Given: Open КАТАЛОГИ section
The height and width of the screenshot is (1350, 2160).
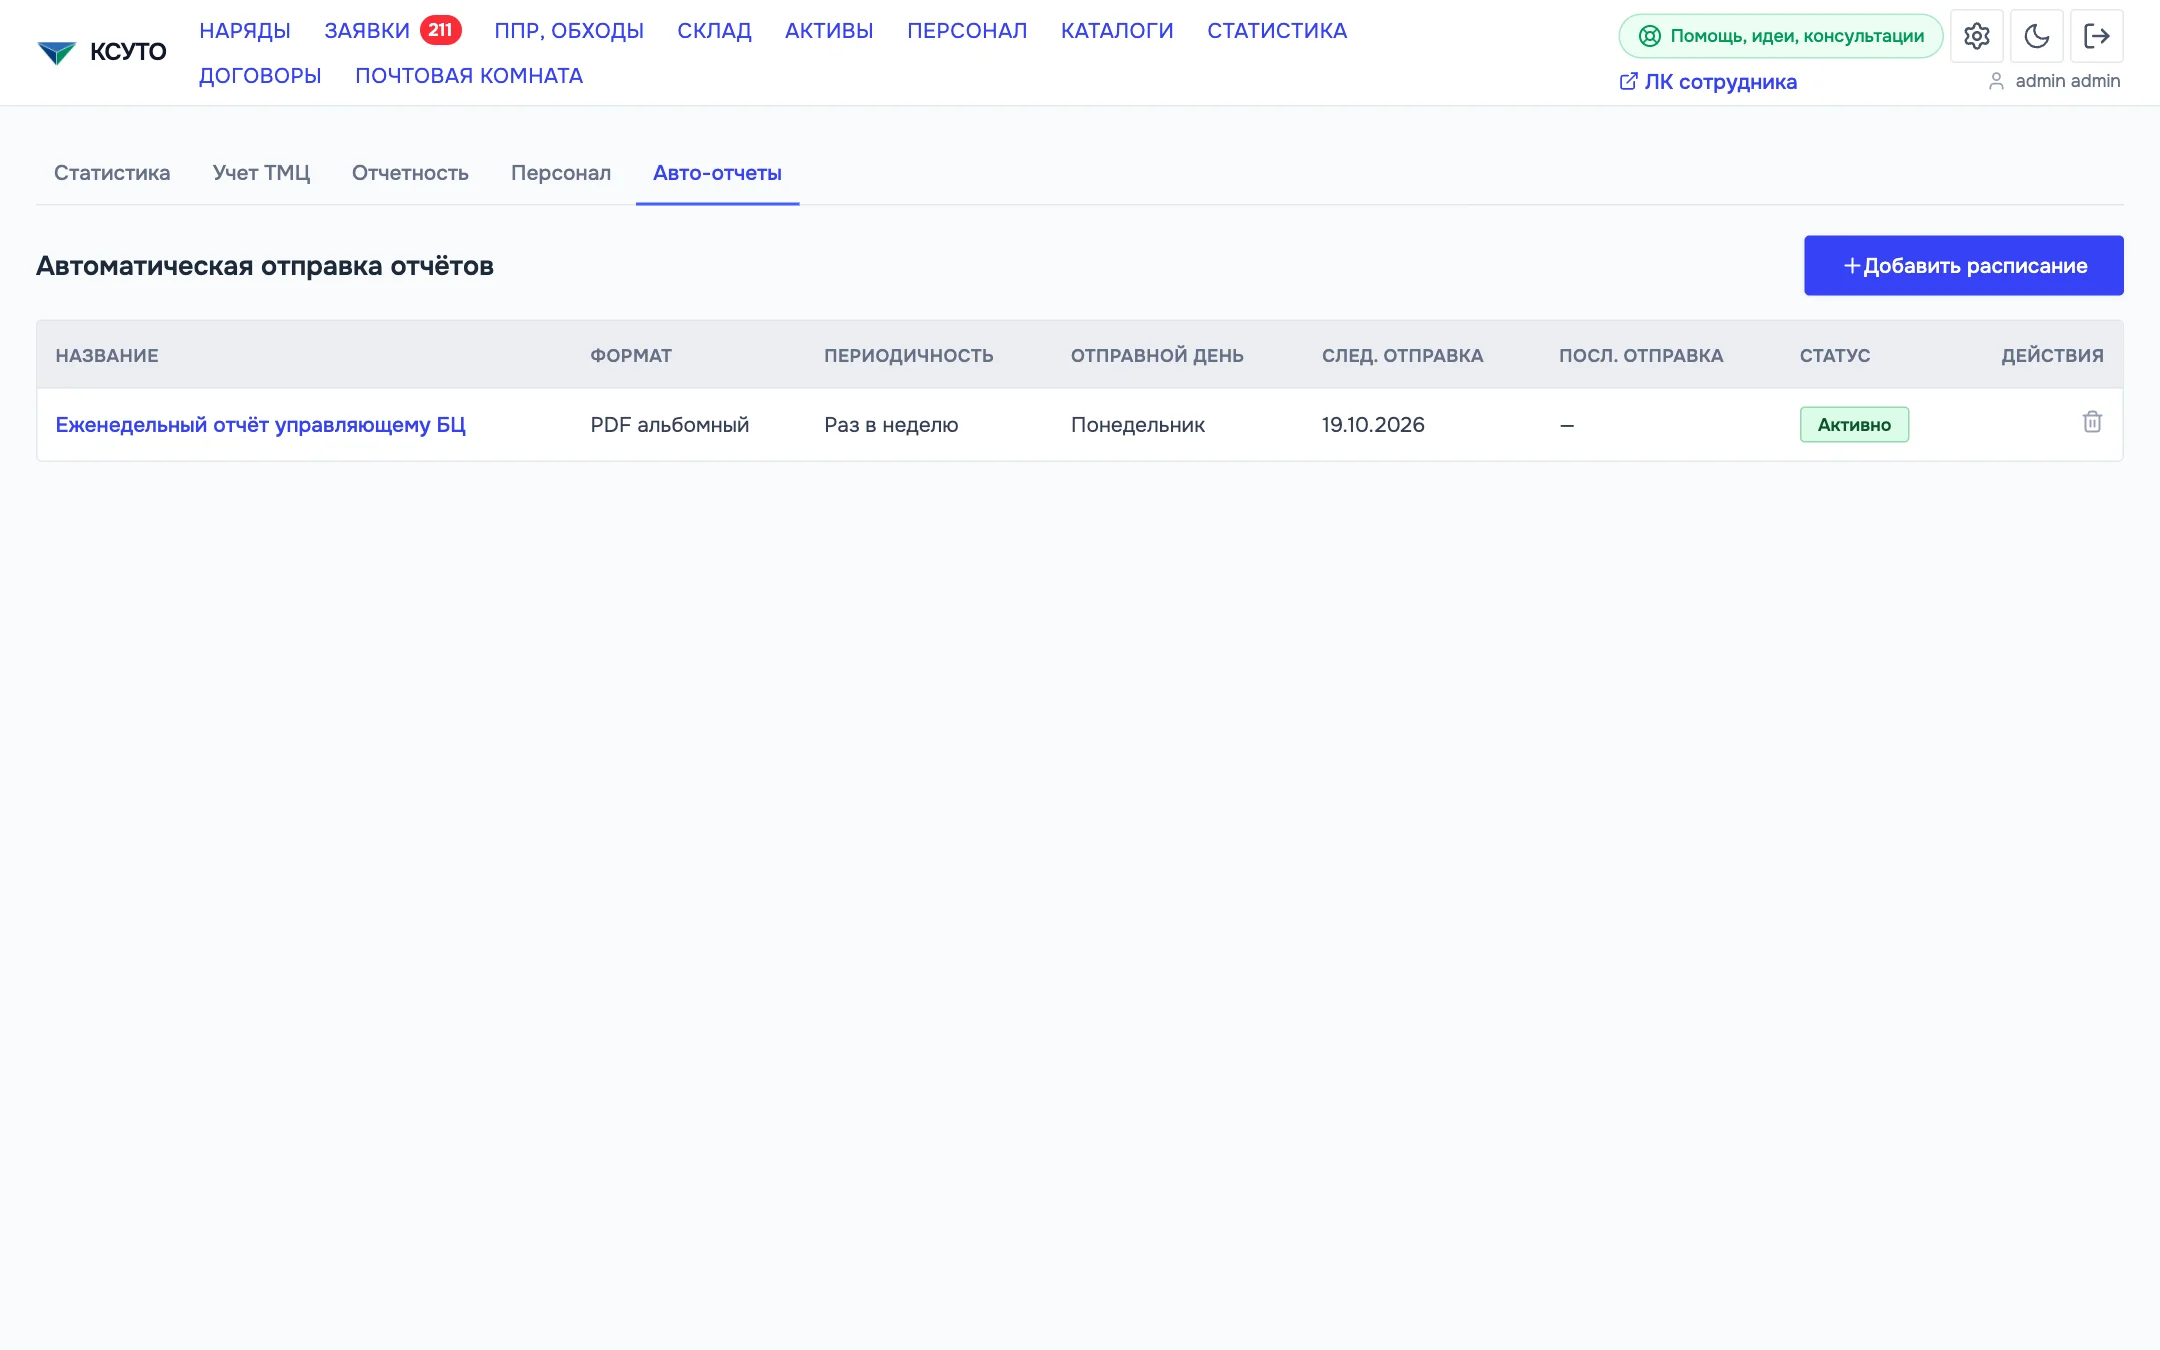Looking at the screenshot, I should click(x=1117, y=31).
